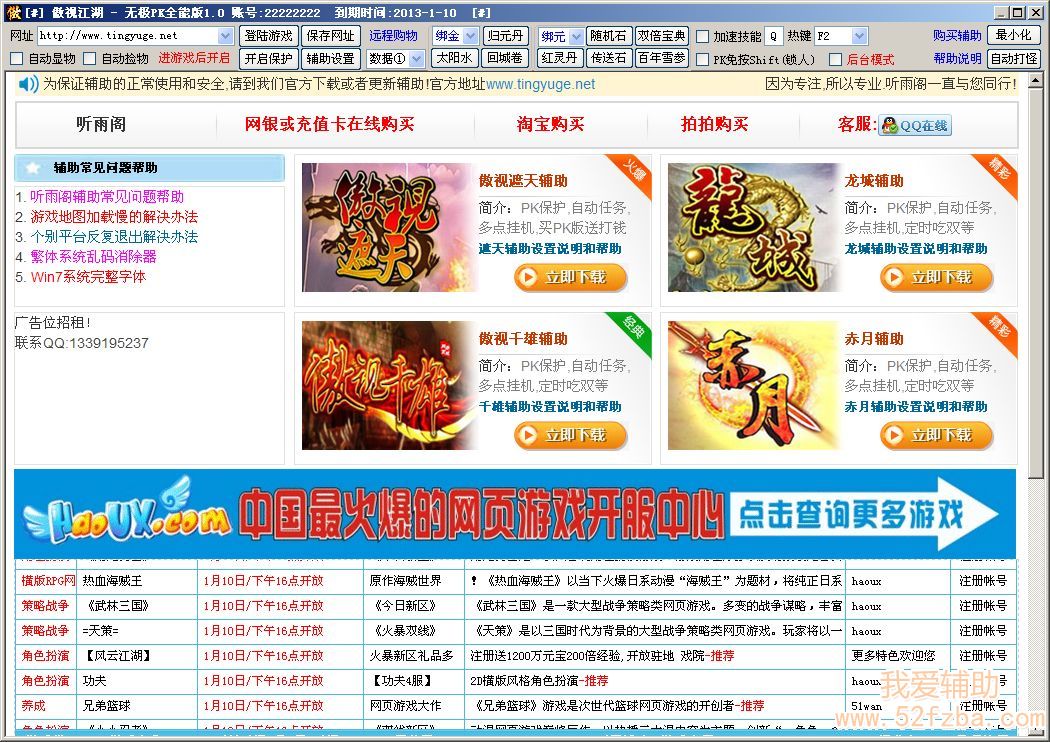Open the 傲视千雄 game thumbnail

[x=386, y=385]
